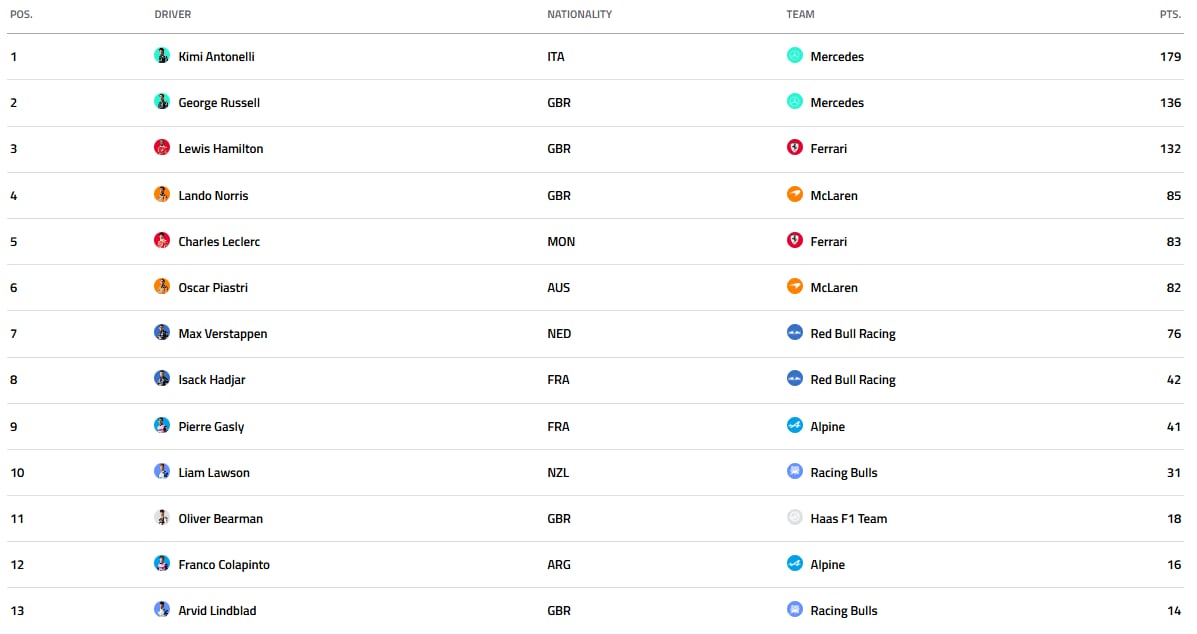Screen dimensions: 1197x634
Task: Click the Ferrari logo in Hamilton's row
Action: point(795,148)
